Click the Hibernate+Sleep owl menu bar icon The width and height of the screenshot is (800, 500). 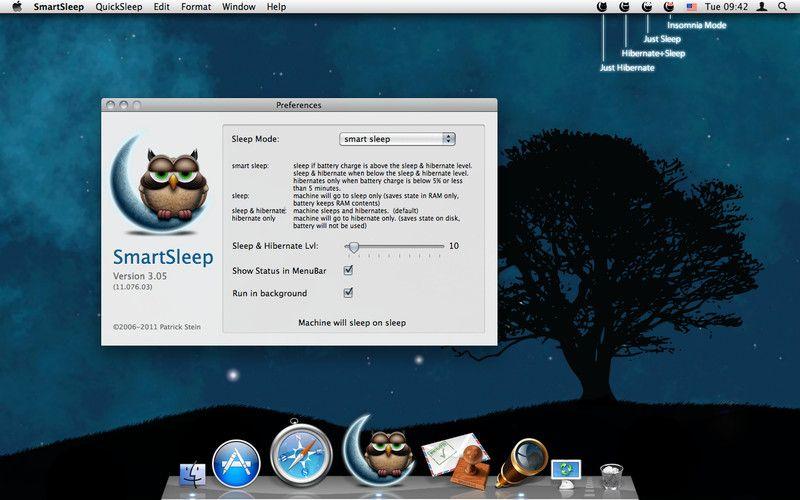pyautogui.click(x=624, y=7)
